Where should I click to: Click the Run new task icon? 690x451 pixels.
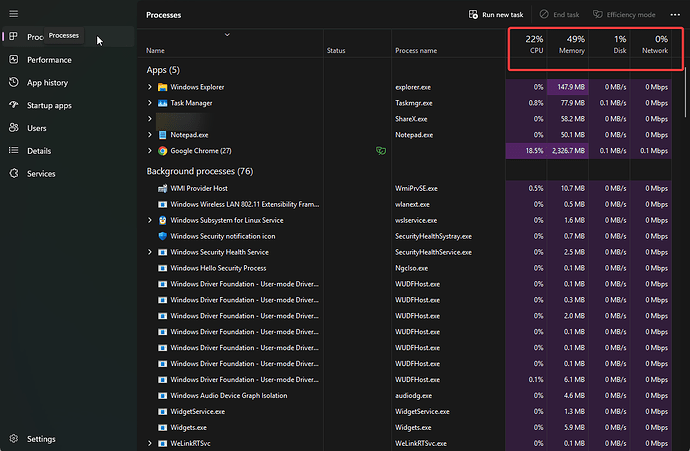[x=473, y=15]
